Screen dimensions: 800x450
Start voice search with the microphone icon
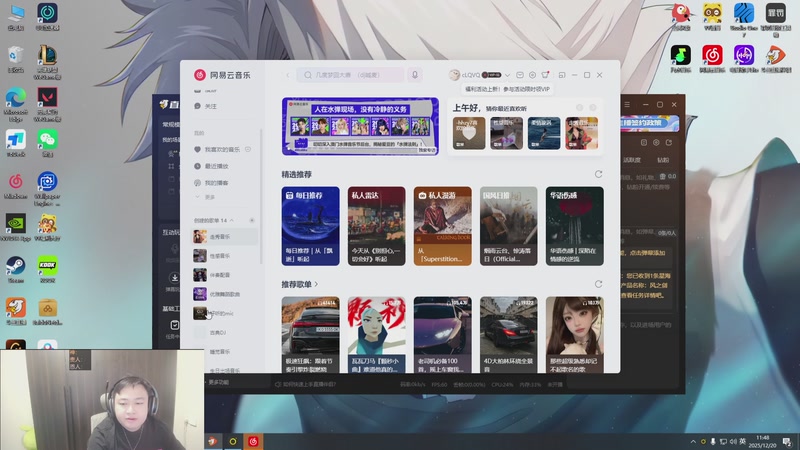click(x=415, y=75)
